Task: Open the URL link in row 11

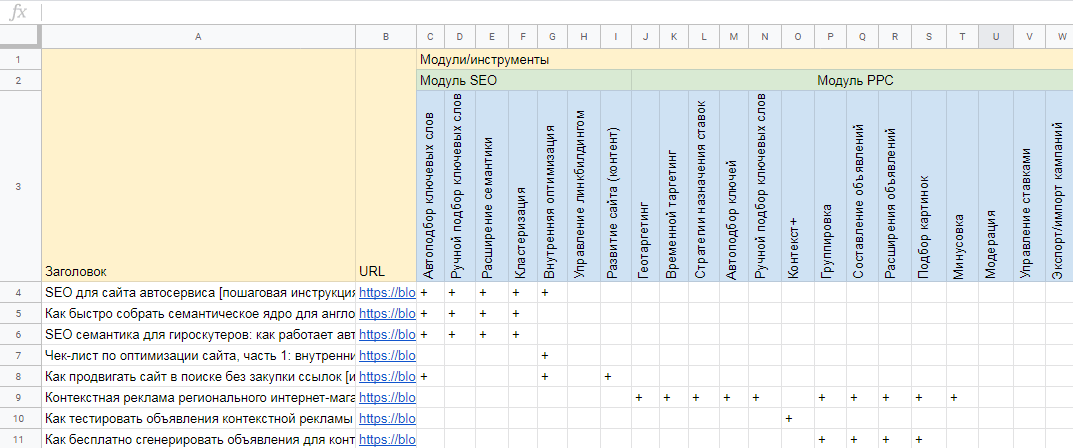Action: click(387, 439)
